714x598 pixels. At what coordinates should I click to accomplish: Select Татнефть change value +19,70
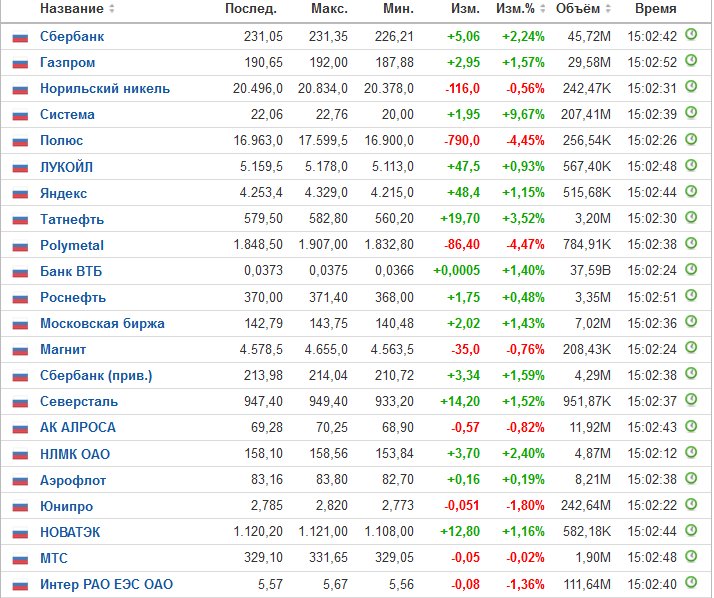coord(460,219)
